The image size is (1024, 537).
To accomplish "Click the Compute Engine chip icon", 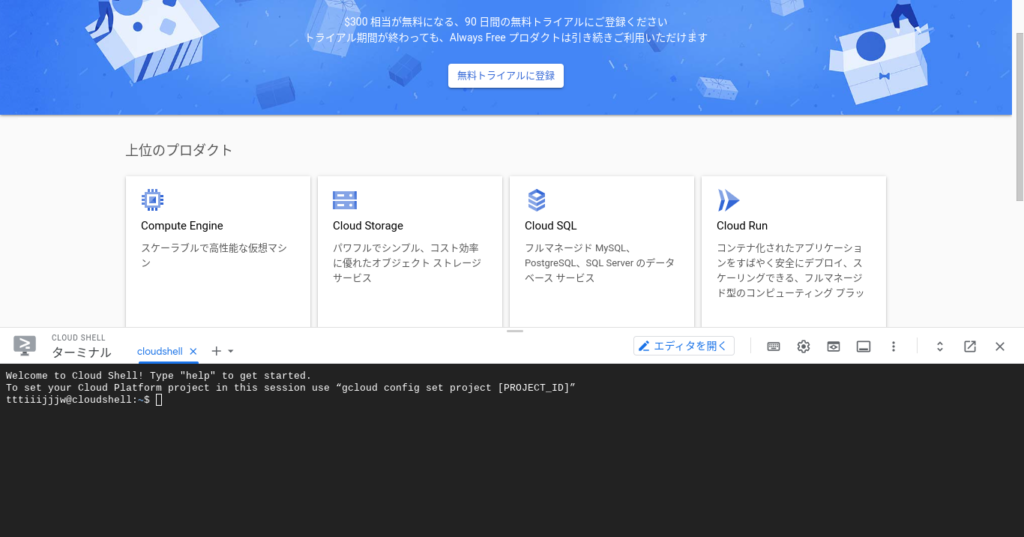I will pyautogui.click(x=152, y=200).
